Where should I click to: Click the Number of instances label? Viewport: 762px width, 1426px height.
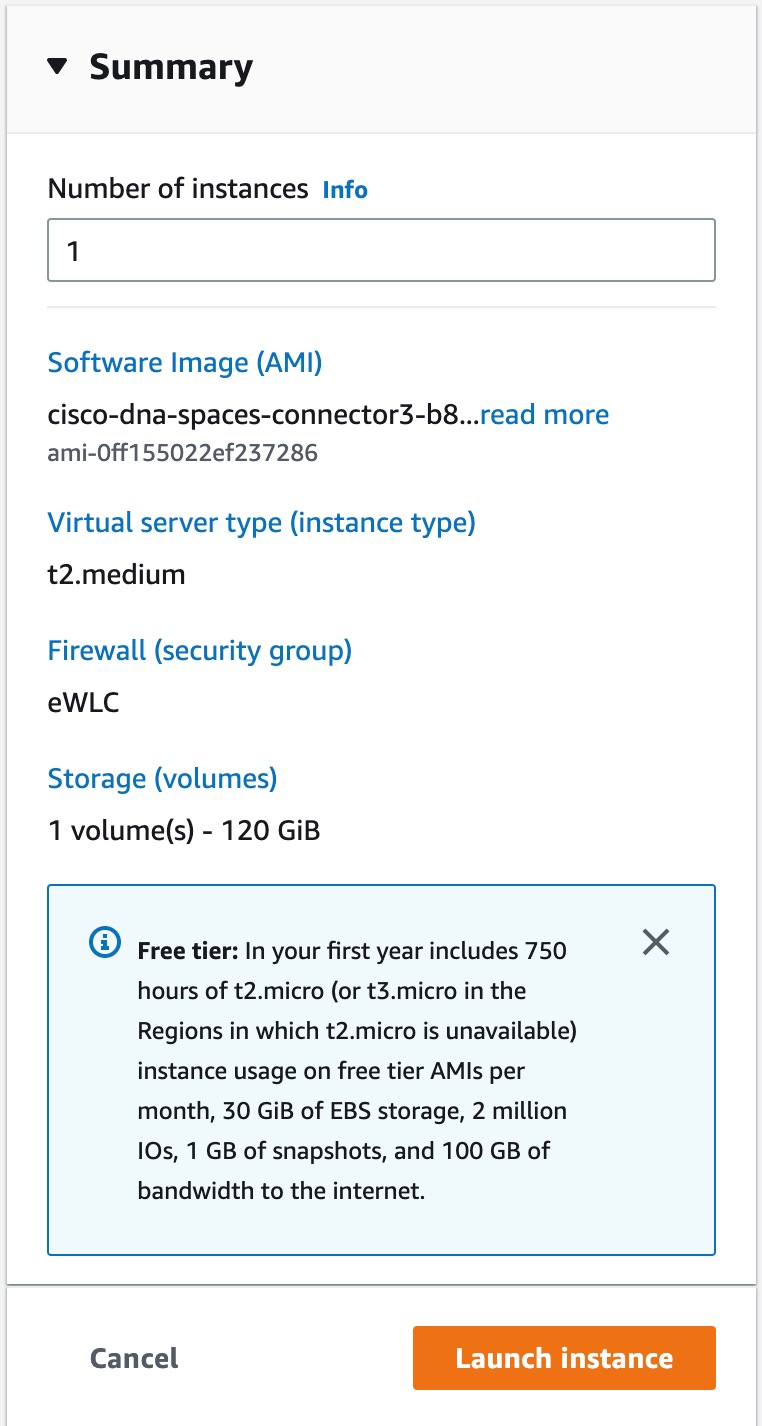point(178,189)
